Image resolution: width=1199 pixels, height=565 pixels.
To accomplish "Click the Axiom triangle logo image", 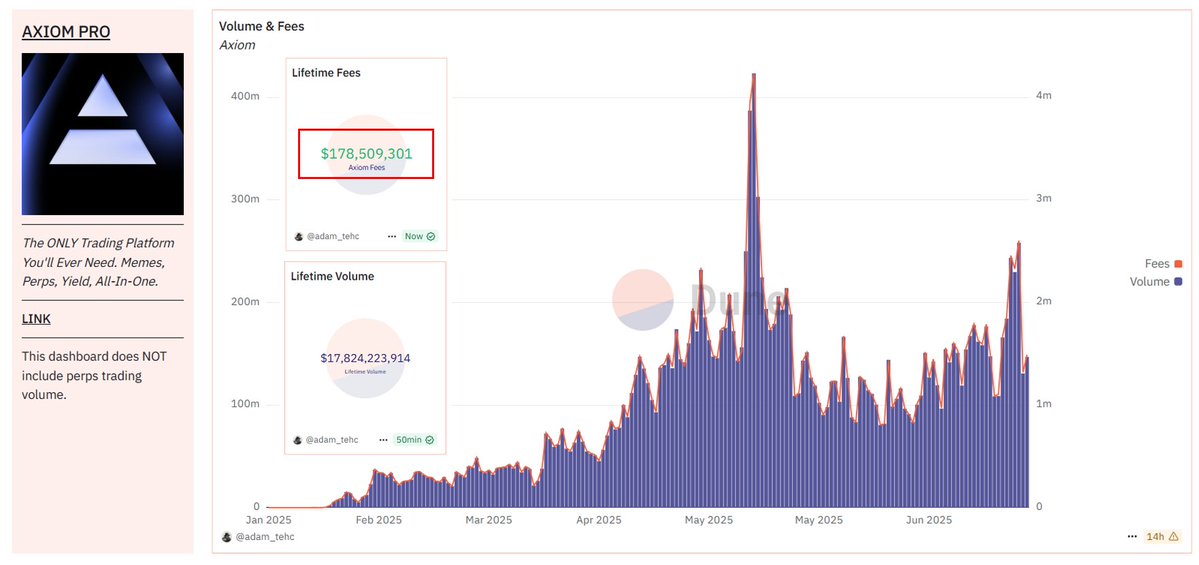I will point(102,134).
